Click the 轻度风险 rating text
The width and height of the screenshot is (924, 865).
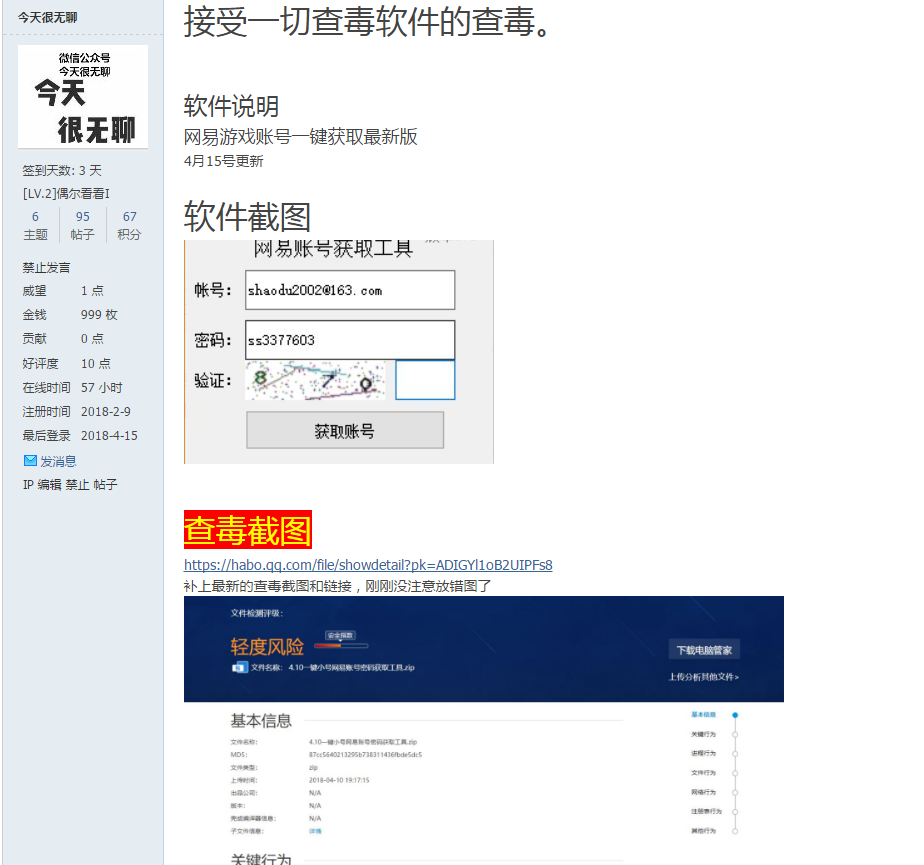(267, 646)
